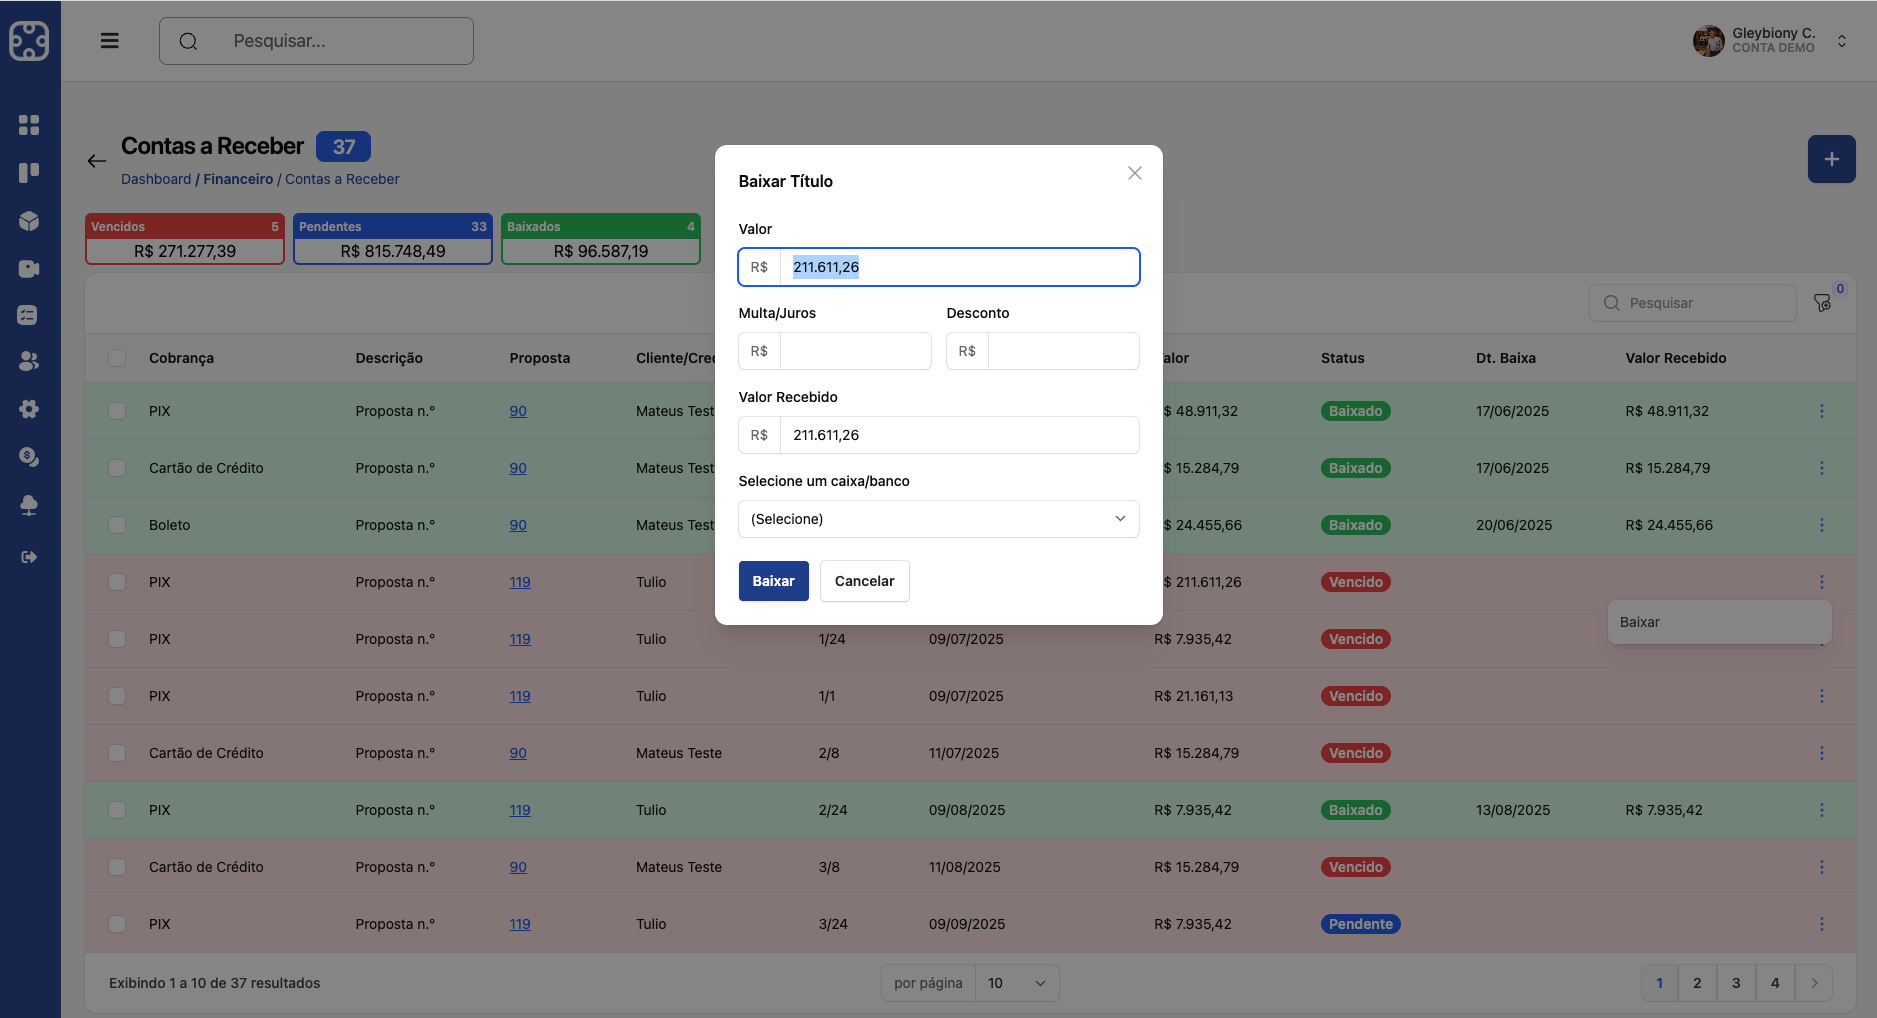This screenshot has width=1877, height=1018.
Task: Go to page 2
Action: pyautogui.click(x=1697, y=983)
